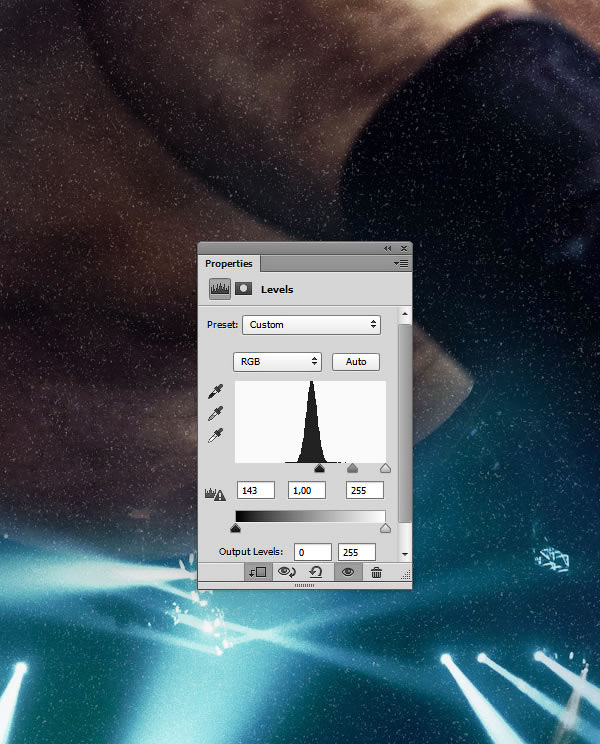
Task: Select the Properties tab
Action: pyautogui.click(x=229, y=263)
